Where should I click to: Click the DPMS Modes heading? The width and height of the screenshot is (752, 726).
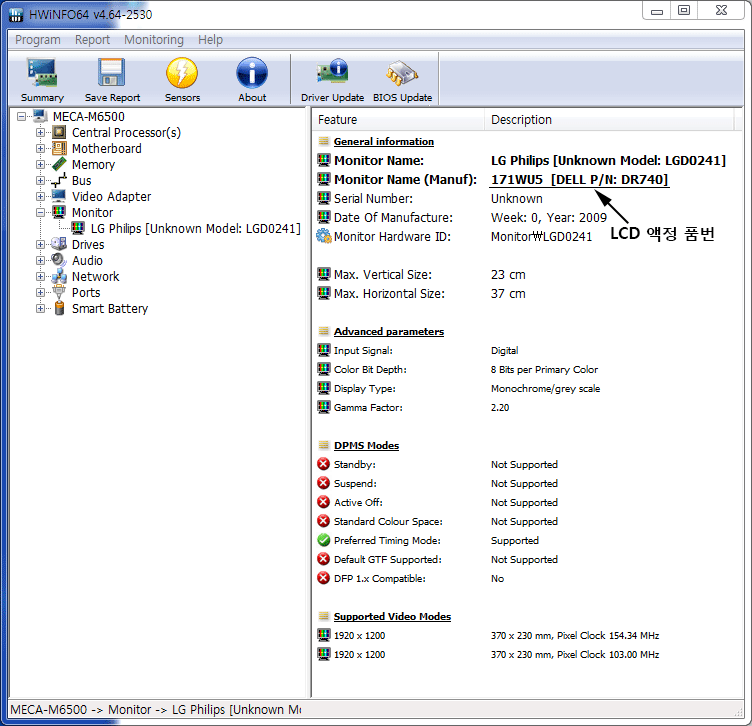tap(366, 445)
